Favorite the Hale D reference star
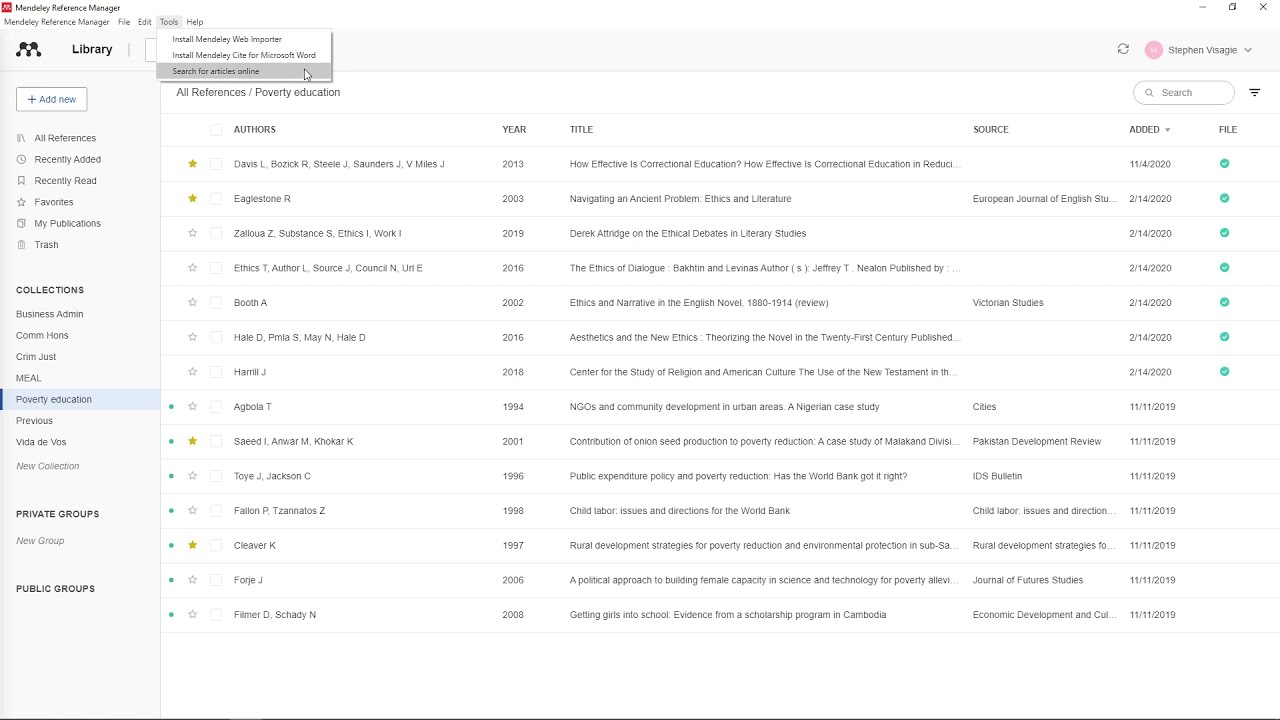The height and width of the screenshot is (720, 1280). pos(193,337)
